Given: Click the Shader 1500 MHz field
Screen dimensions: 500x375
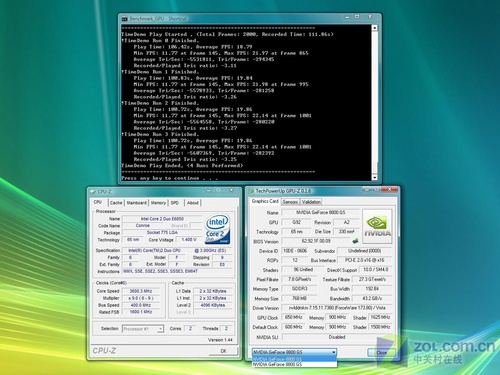Looking at the screenshot, I should pyautogui.click(x=380, y=327).
